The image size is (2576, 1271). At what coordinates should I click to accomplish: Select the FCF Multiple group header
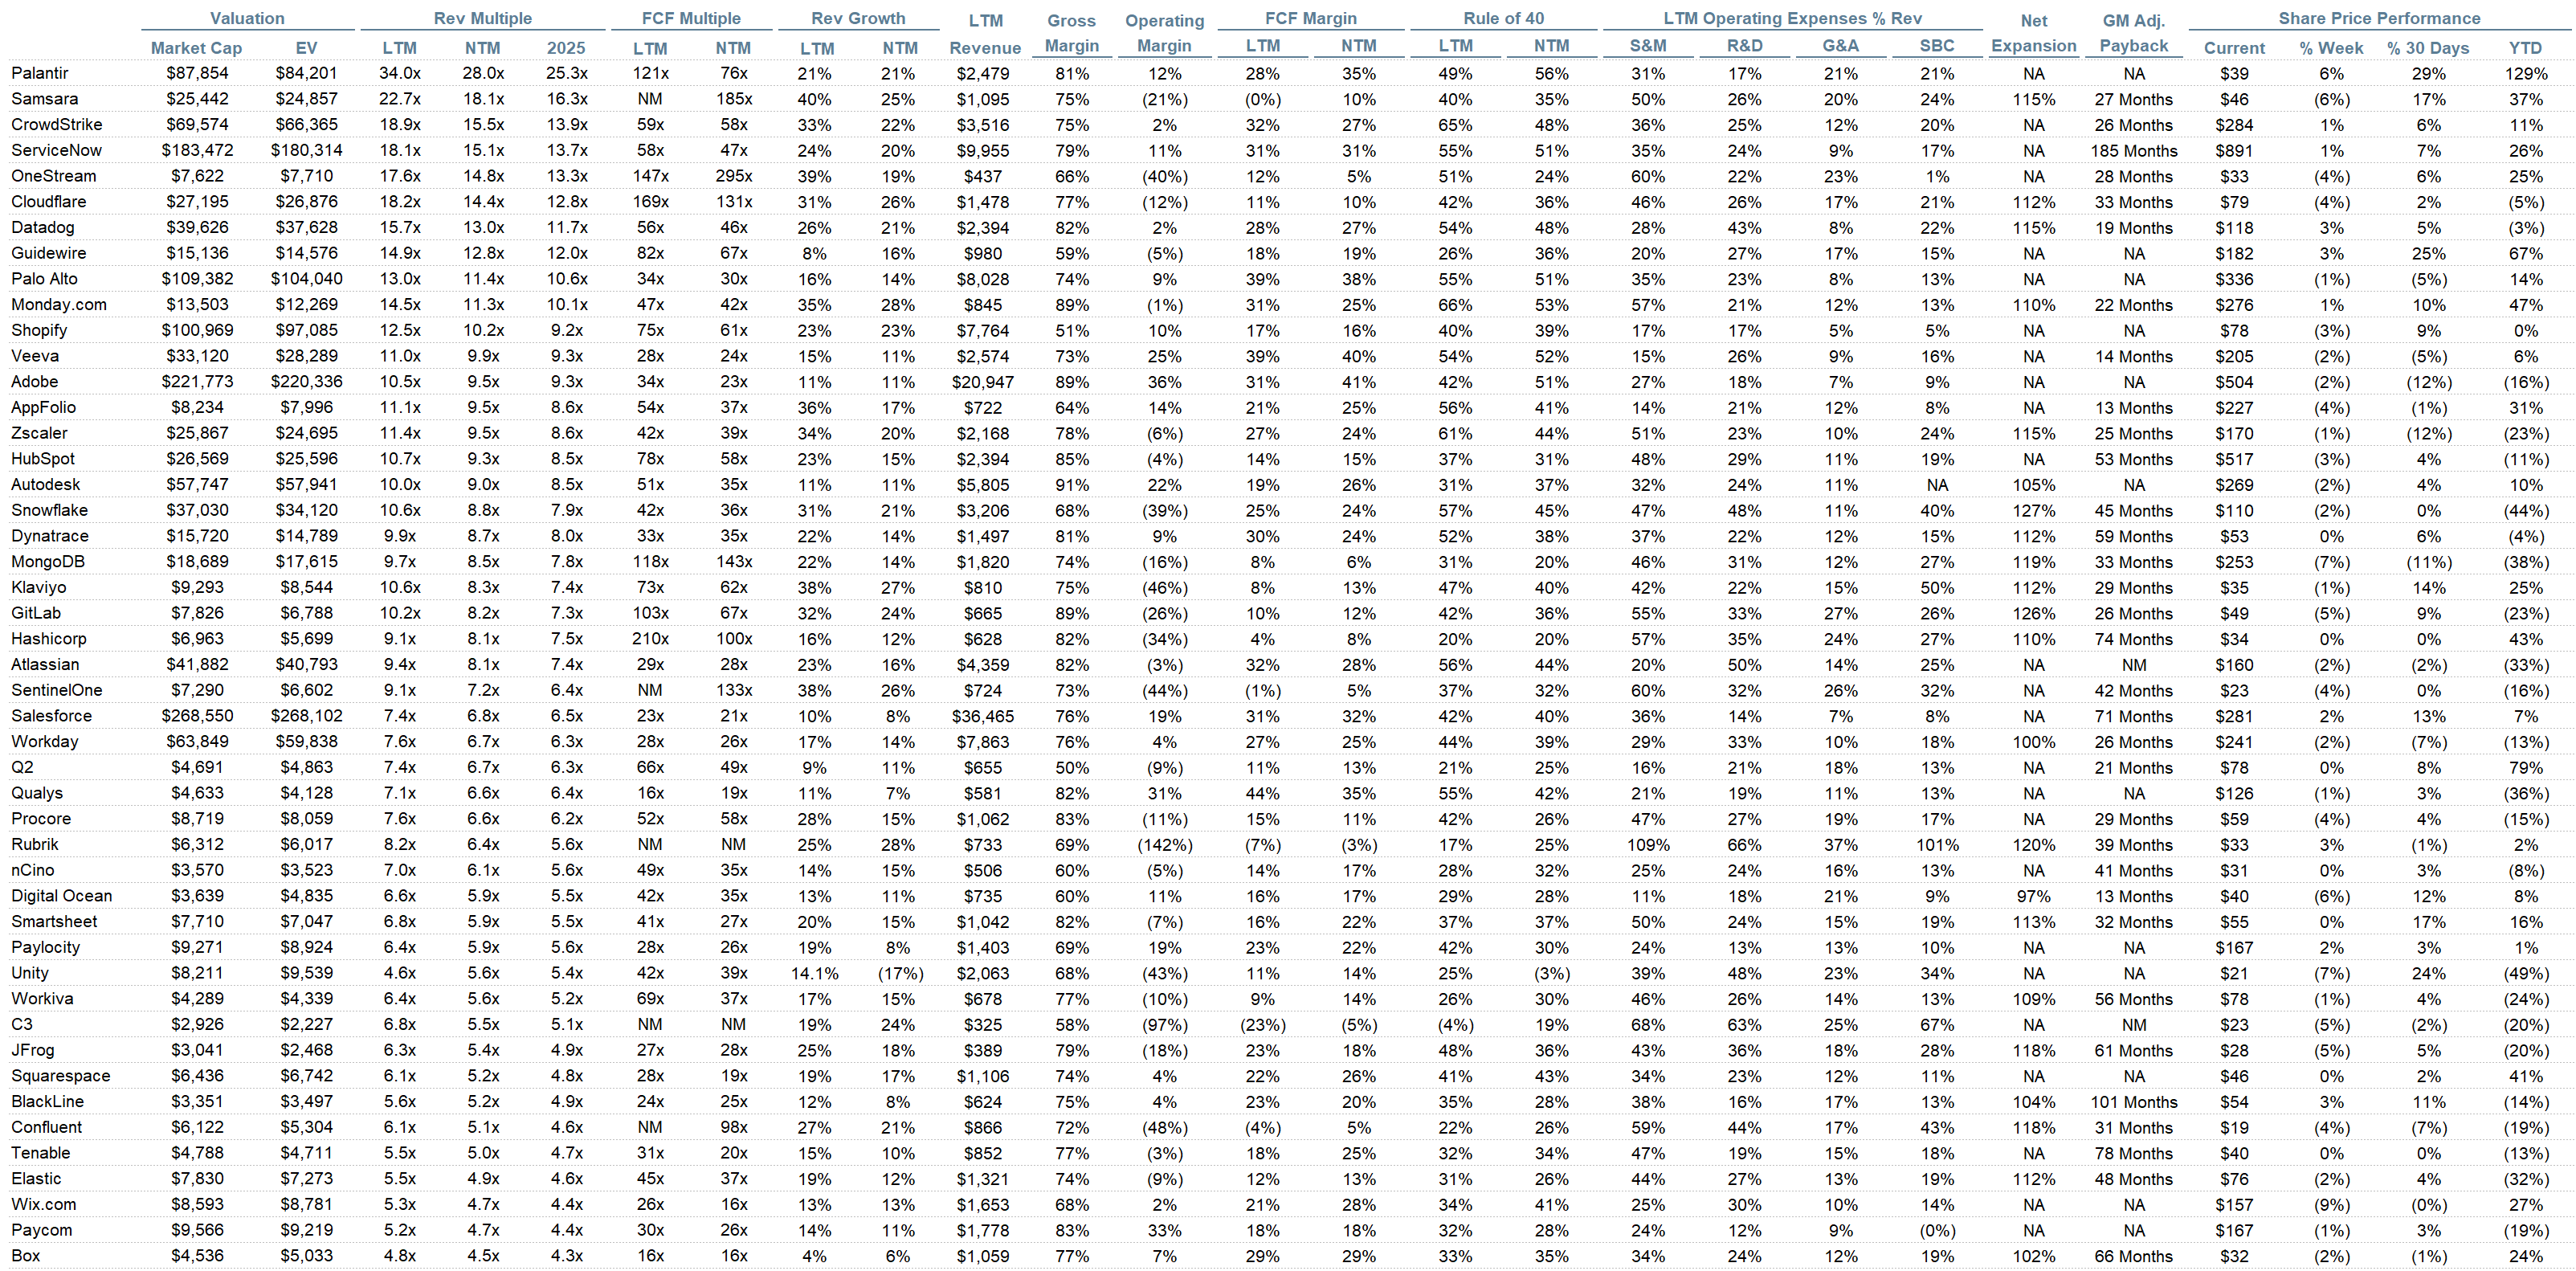point(691,18)
